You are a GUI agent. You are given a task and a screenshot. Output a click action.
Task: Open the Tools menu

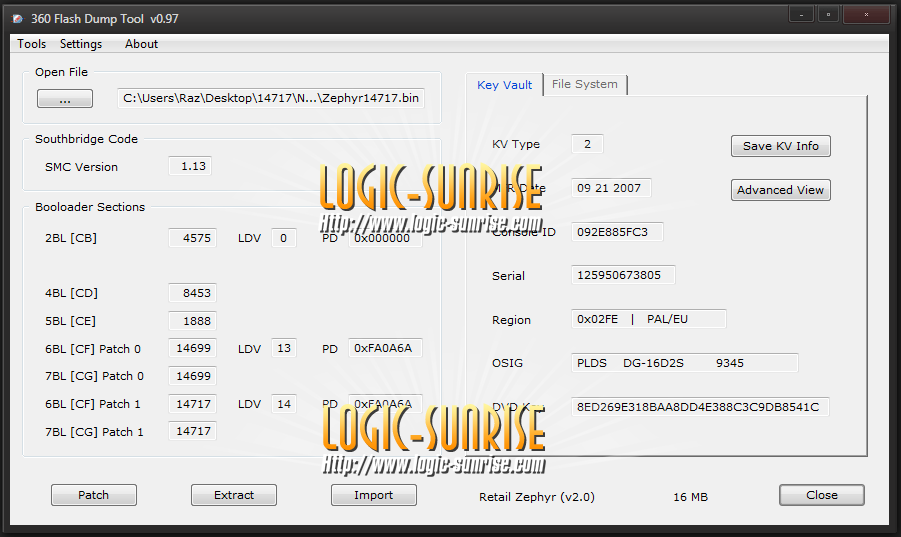tap(31, 44)
